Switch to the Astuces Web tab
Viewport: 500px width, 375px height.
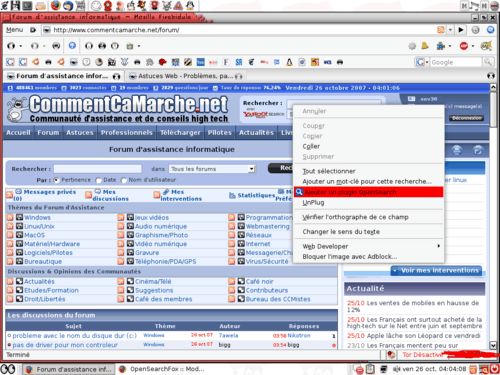coord(185,76)
